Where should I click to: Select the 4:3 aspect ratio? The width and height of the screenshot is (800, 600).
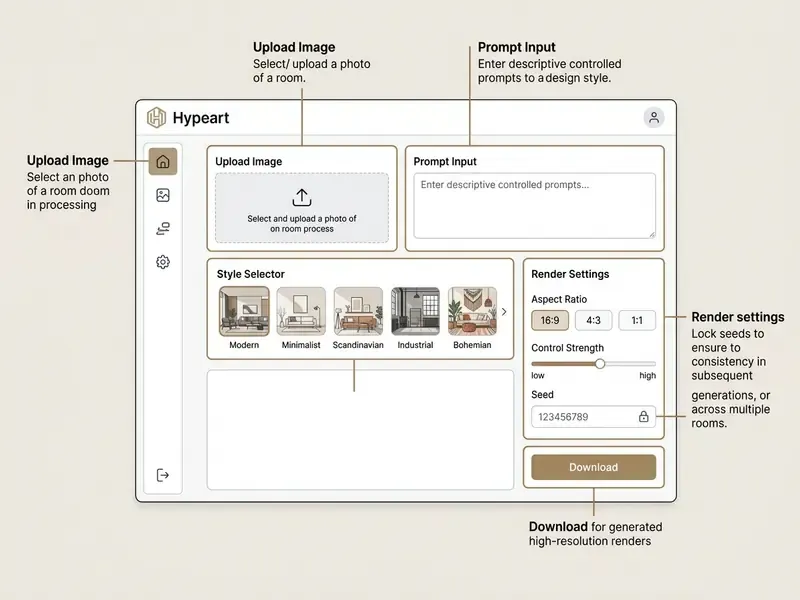coord(593,320)
